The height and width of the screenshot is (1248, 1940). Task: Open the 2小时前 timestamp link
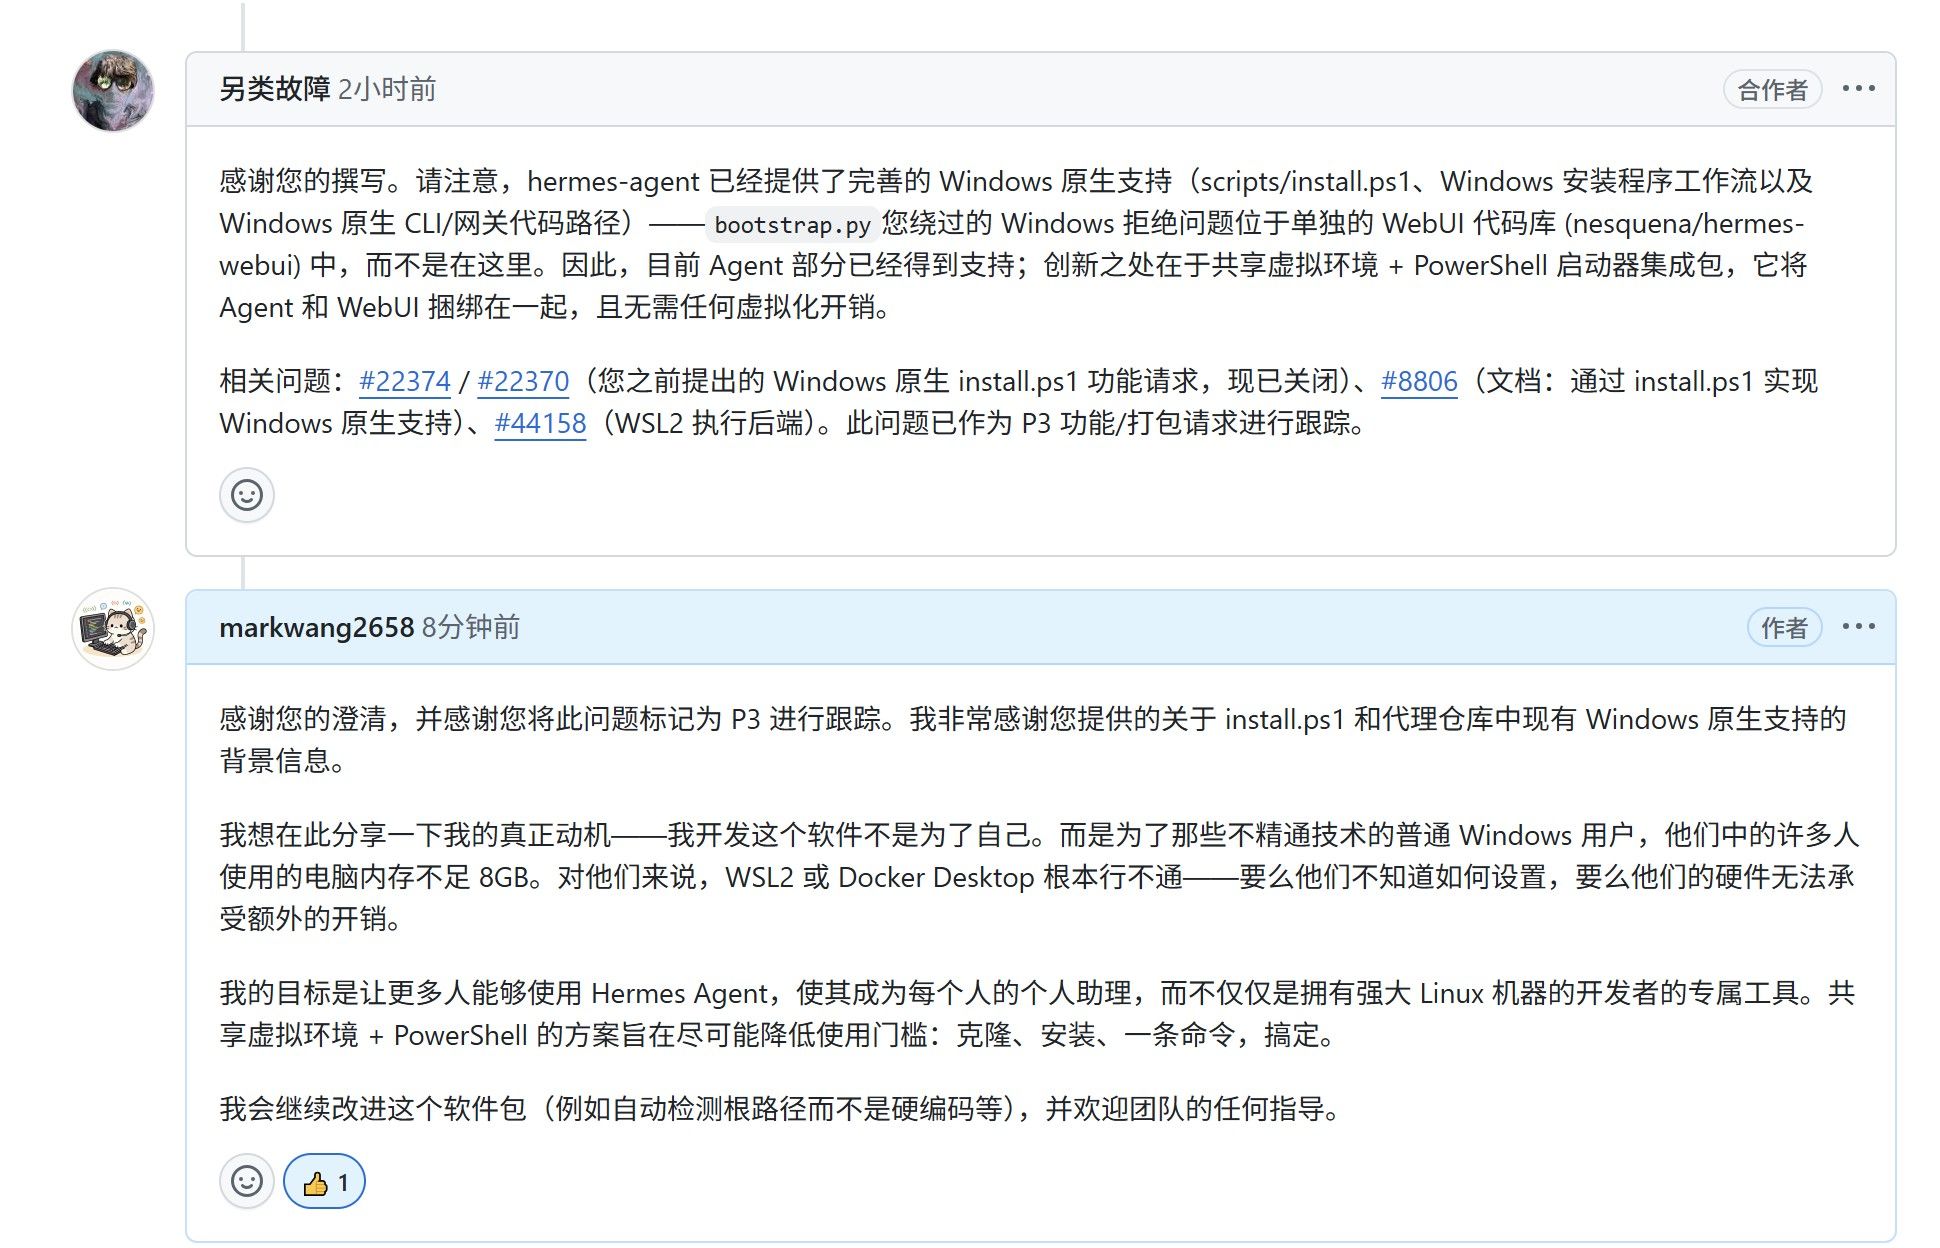387,89
